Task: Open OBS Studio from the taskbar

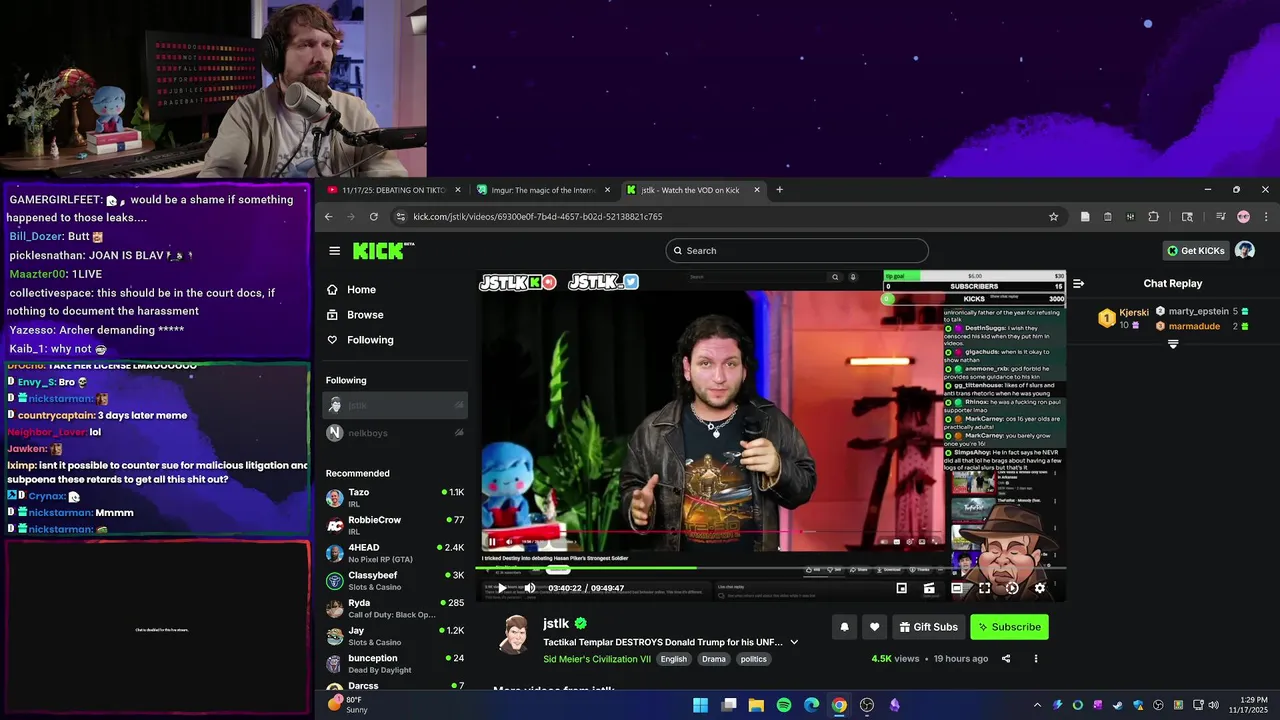Action: (x=867, y=705)
